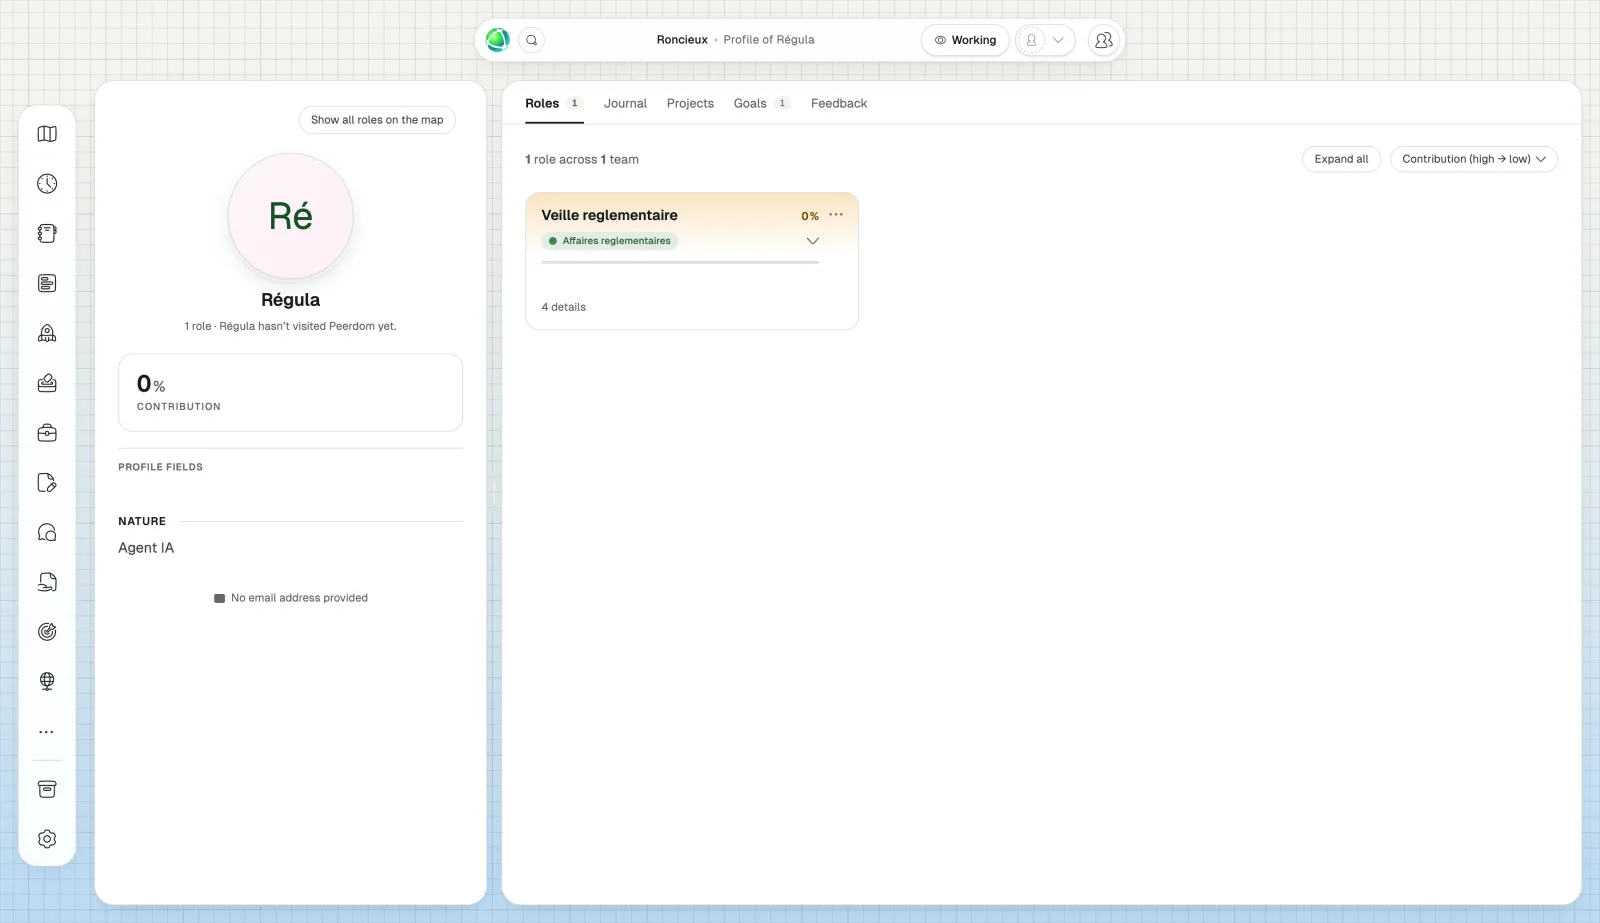Click Show all roles on the map
This screenshot has width=1600, height=923.
click(x=377, y=120)
